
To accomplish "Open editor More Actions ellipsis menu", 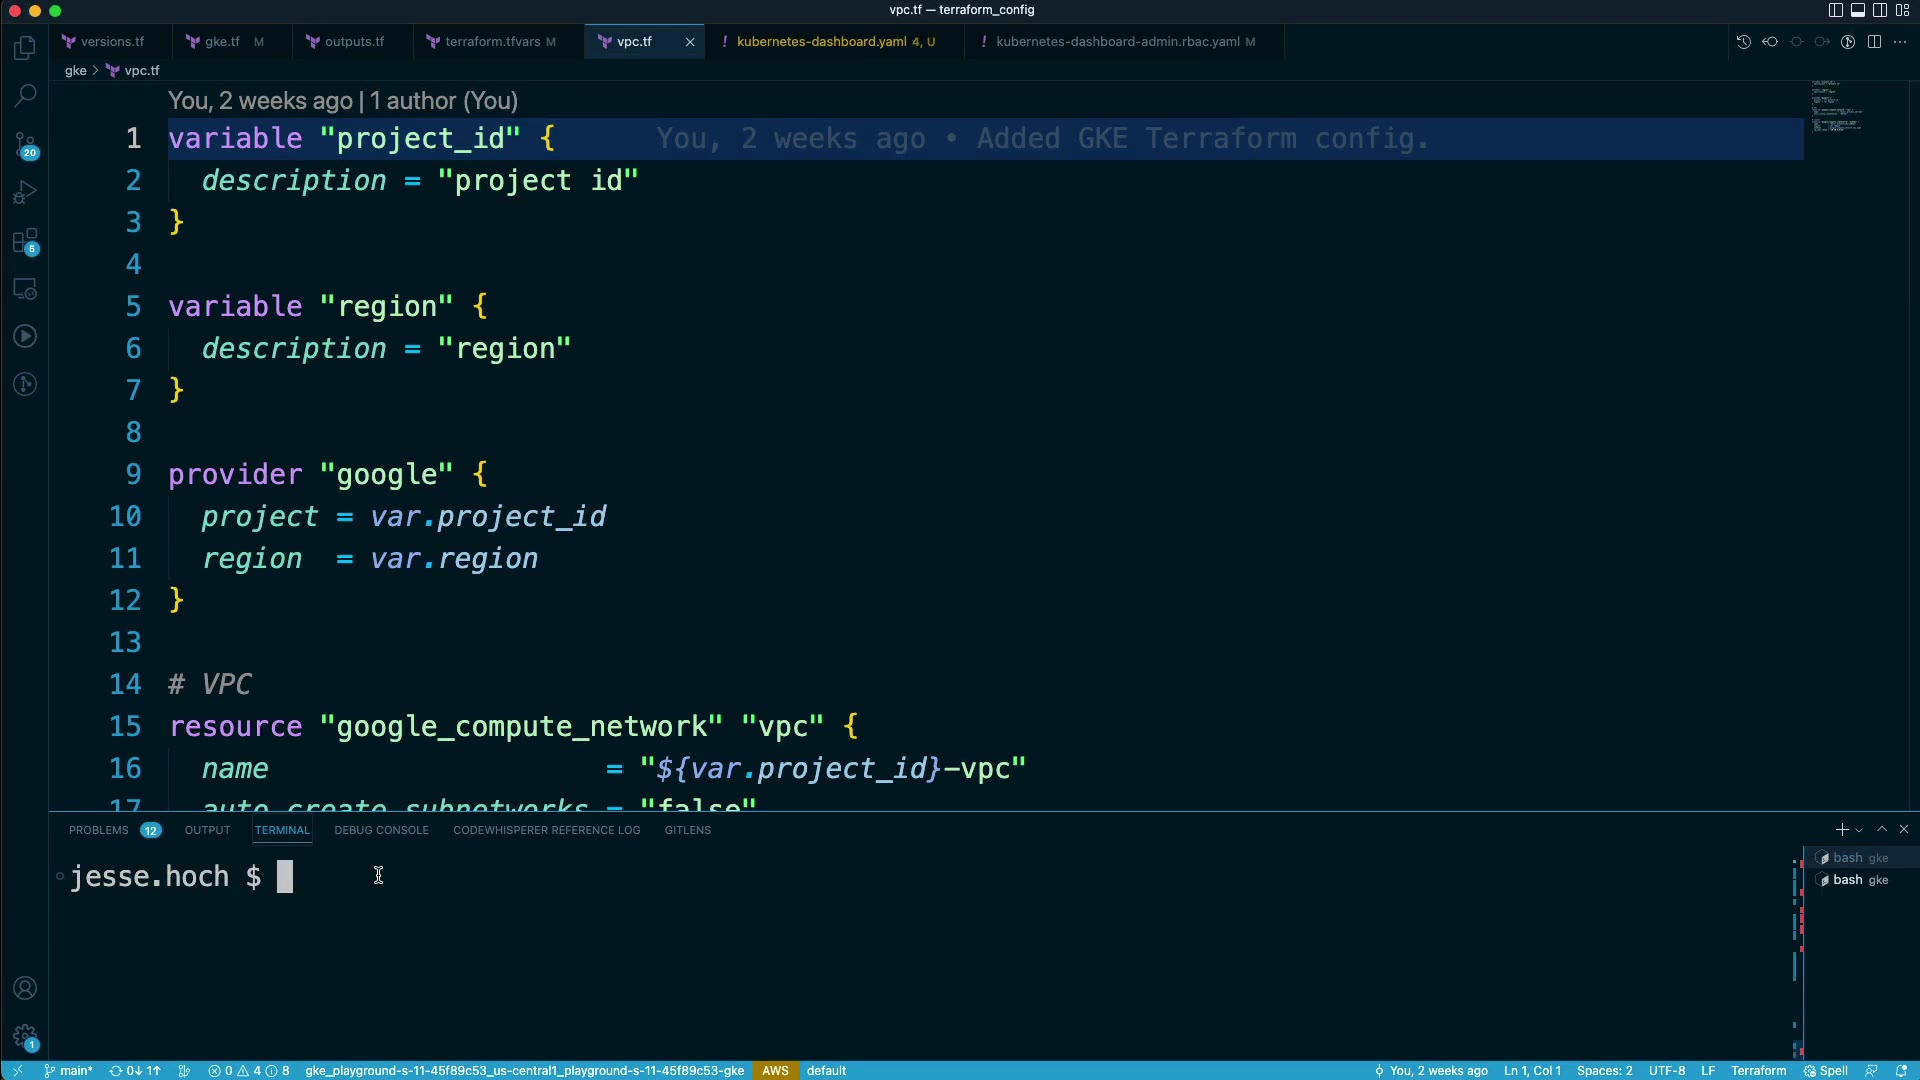I will pyautogui.click(x=1900, y=42).
